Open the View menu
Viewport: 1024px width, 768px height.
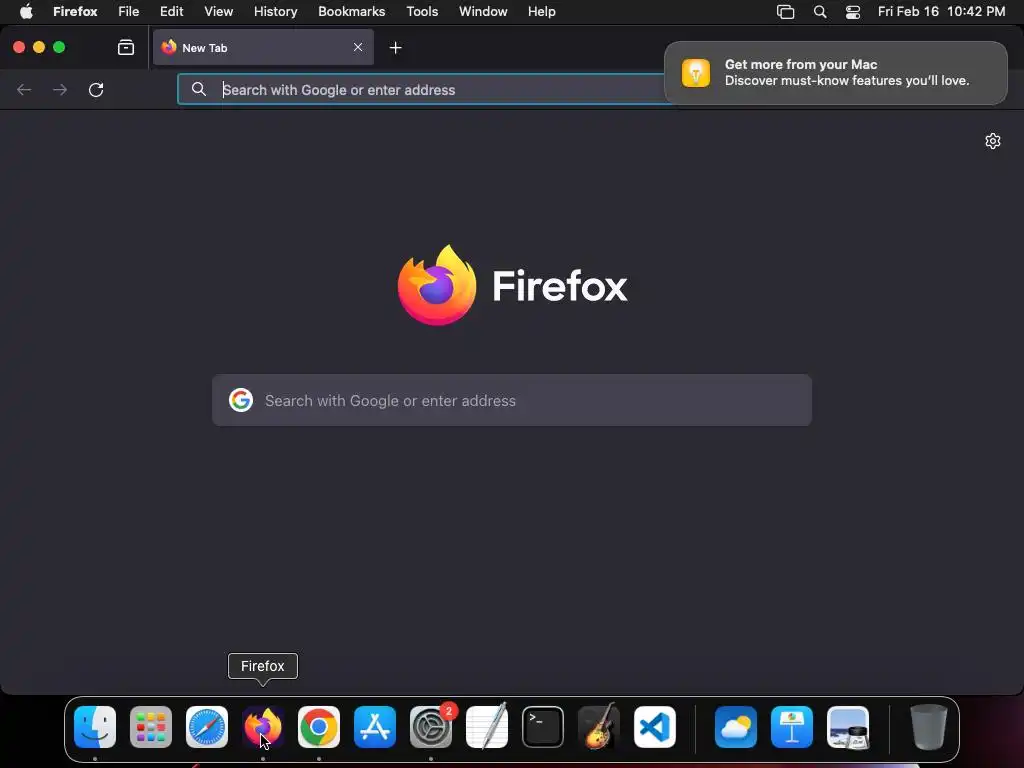(x=218, y=12)
